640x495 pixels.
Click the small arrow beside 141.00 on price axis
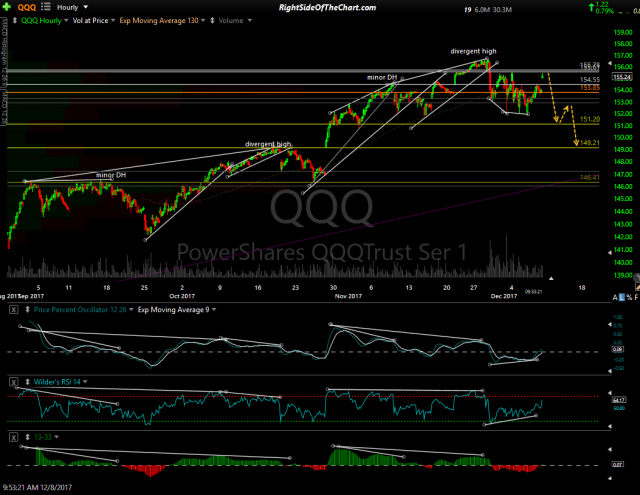point(610,253)
